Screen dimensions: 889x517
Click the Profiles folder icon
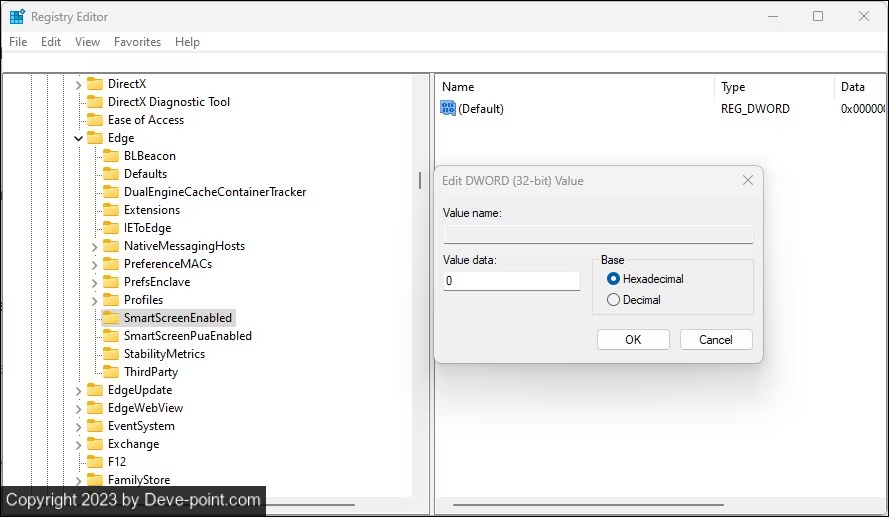[x=111, y=300]
